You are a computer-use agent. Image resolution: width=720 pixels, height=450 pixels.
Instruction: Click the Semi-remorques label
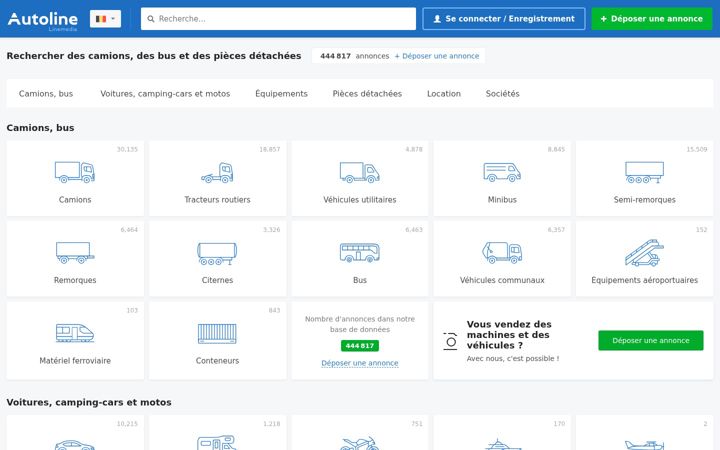coord(644,200)
